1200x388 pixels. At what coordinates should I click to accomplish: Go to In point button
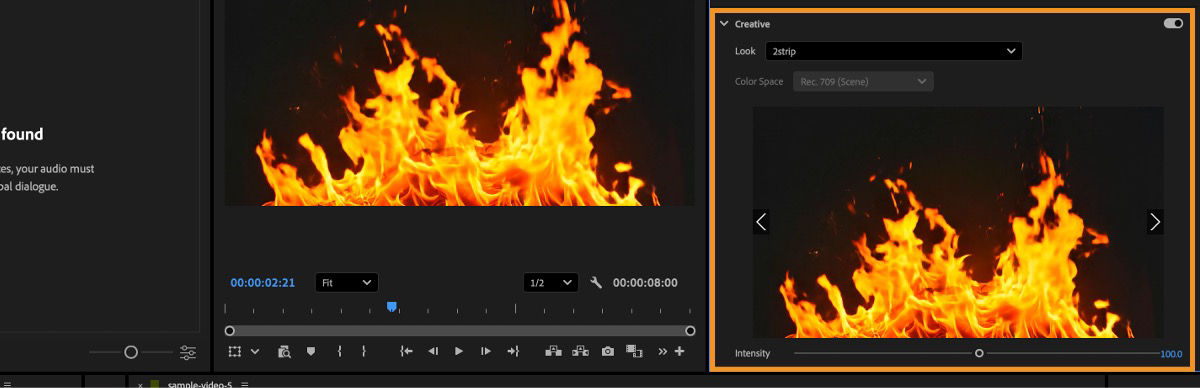(x=406, y=351)
